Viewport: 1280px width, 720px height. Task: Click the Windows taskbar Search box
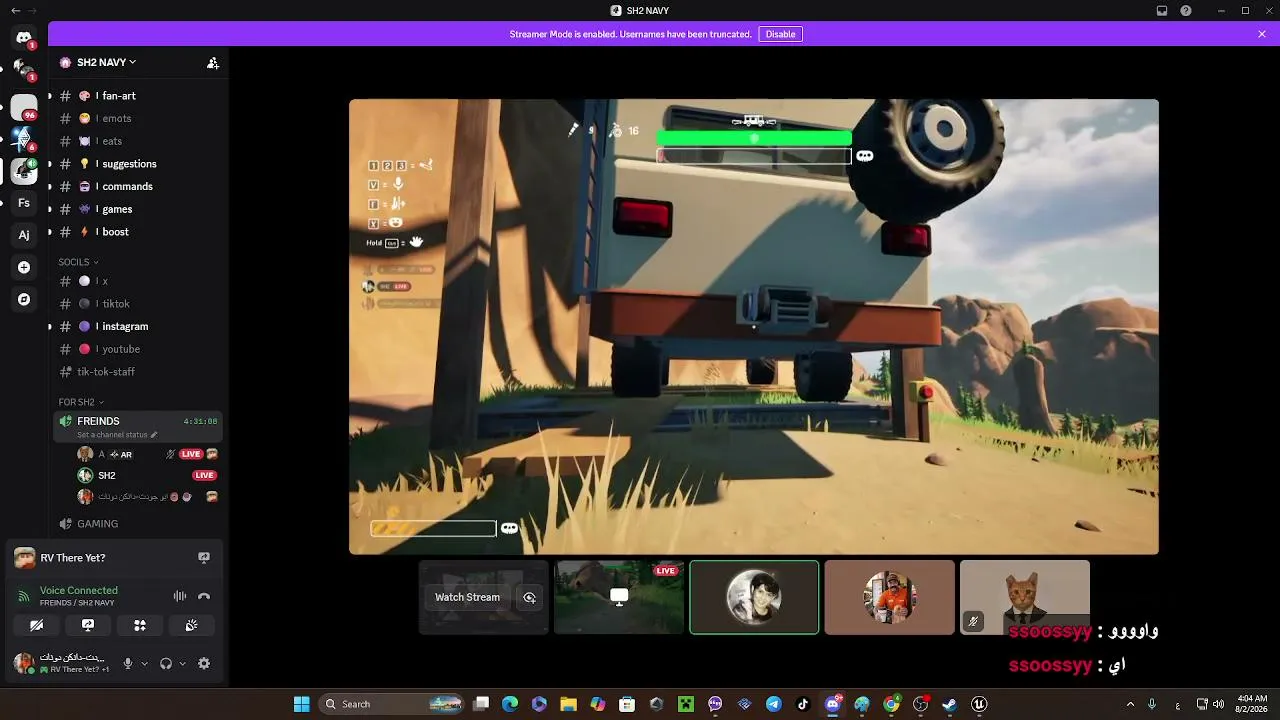click(393, 704)
